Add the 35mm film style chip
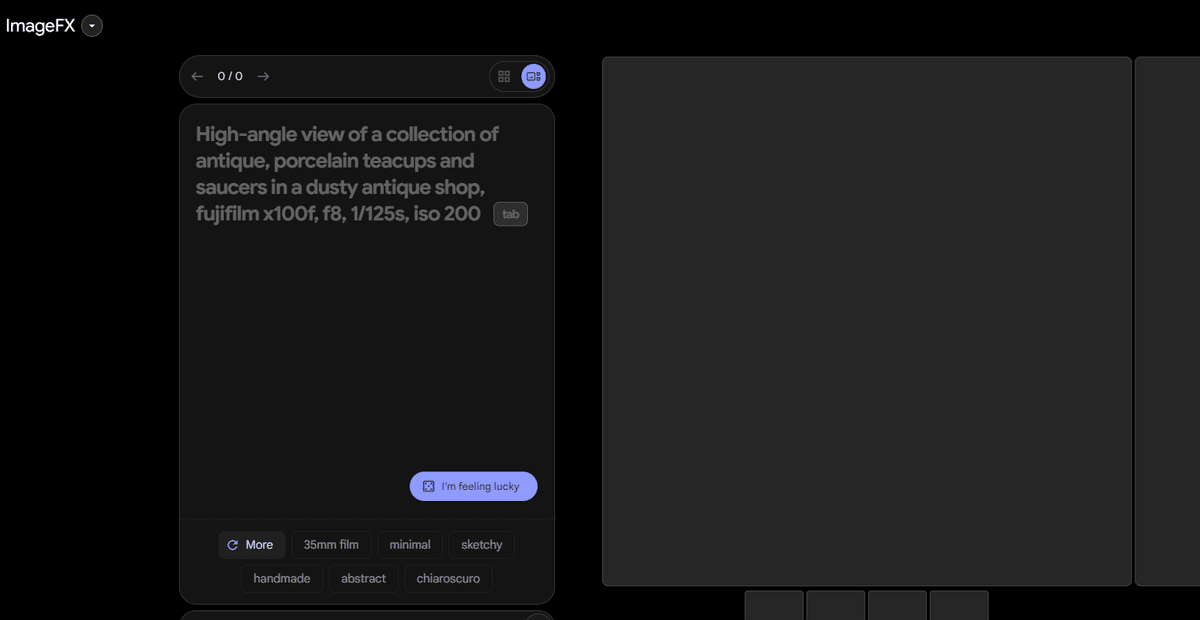The image size is (1200, 620). [331, 545]
